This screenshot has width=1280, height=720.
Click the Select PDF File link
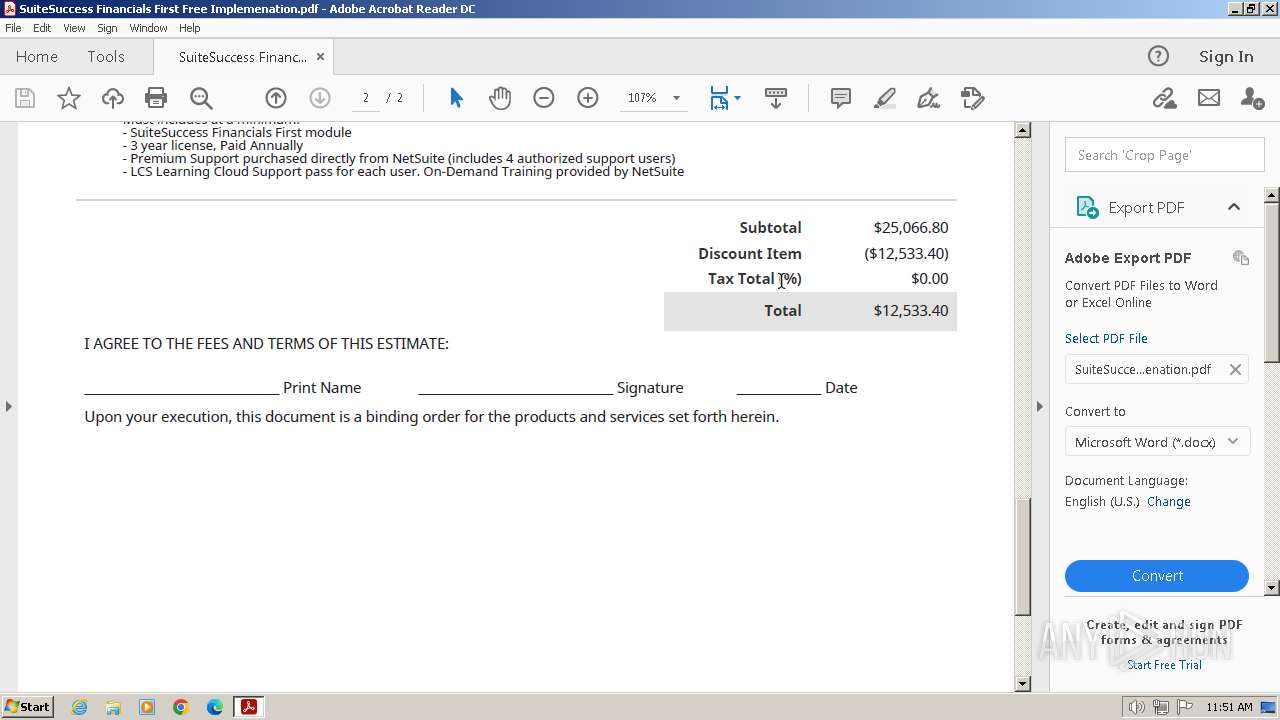click(1106, 338)
